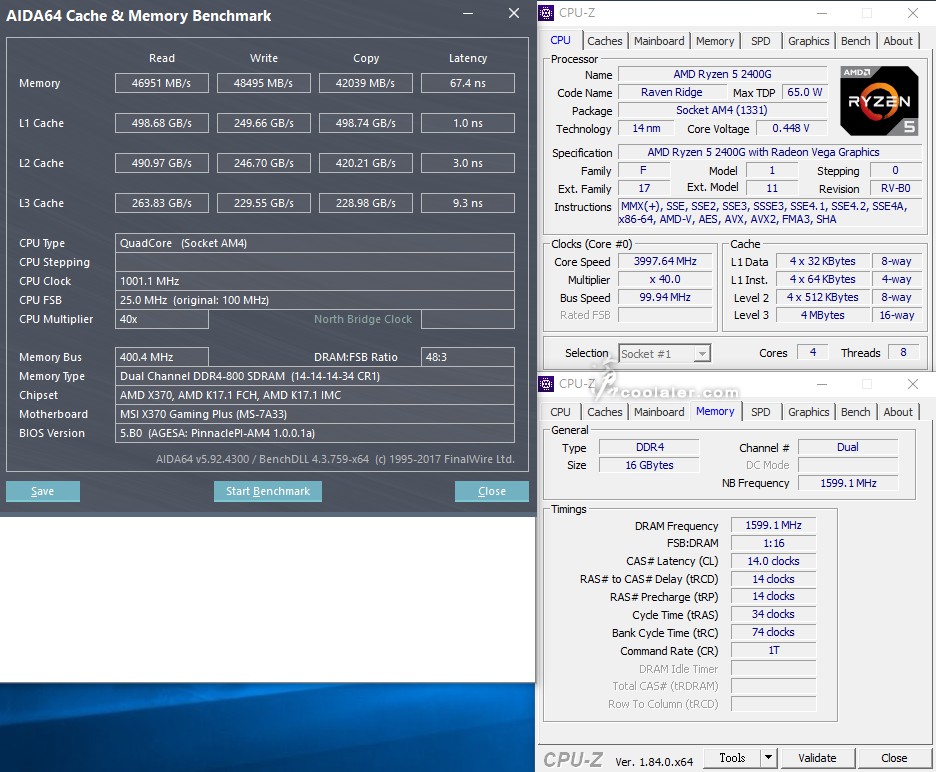
Task: Click the Close button in CPU-Z
Action: coord(894,758)
